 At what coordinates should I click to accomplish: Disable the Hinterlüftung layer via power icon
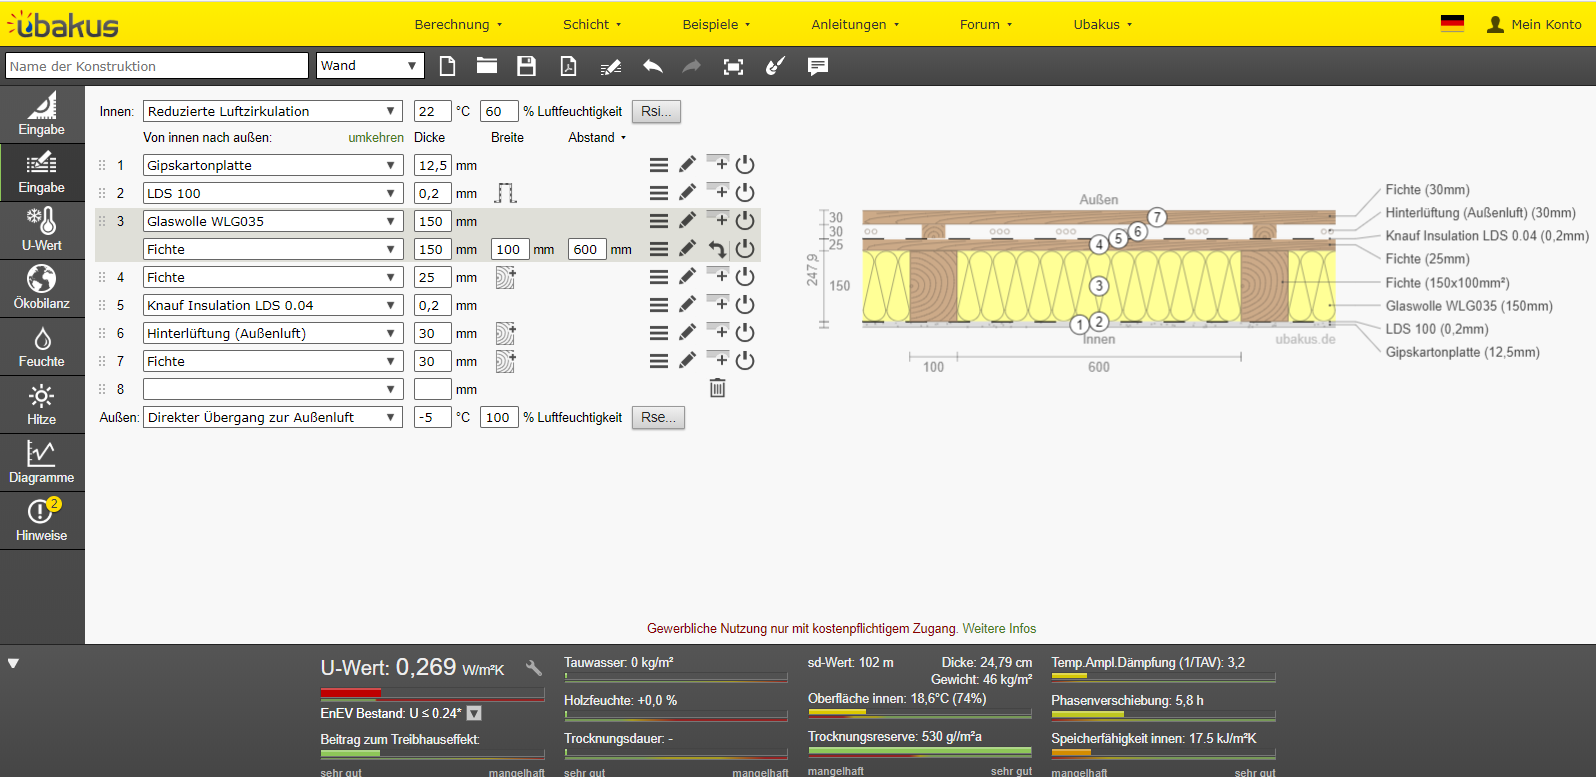[x=745, y=333]
